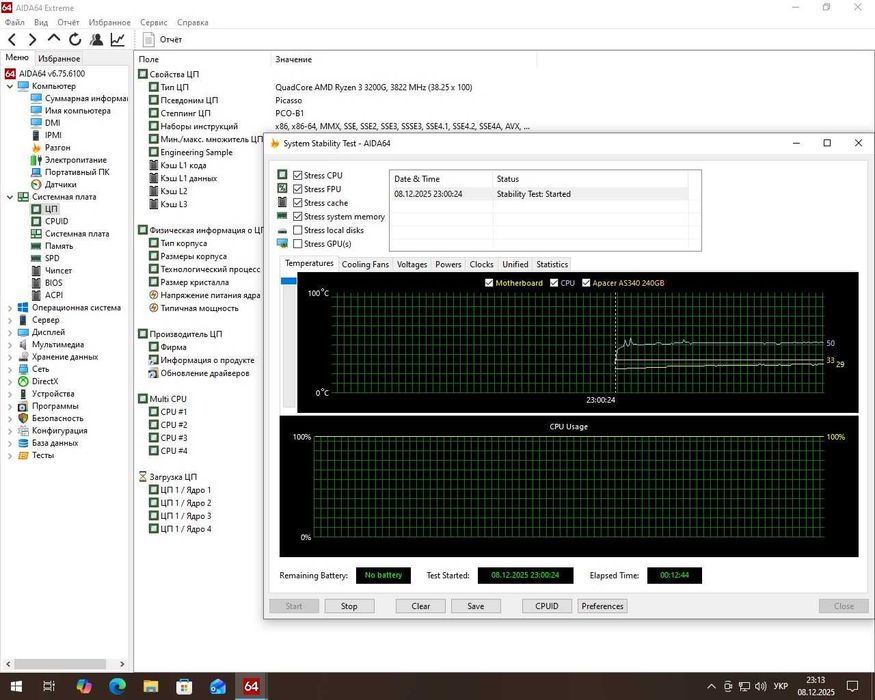Image resolution: width=875 pixels, height=700 pixels.
Task: Switch to the Voltages tab
Action: pyautogui.click(x=412, y=265)
